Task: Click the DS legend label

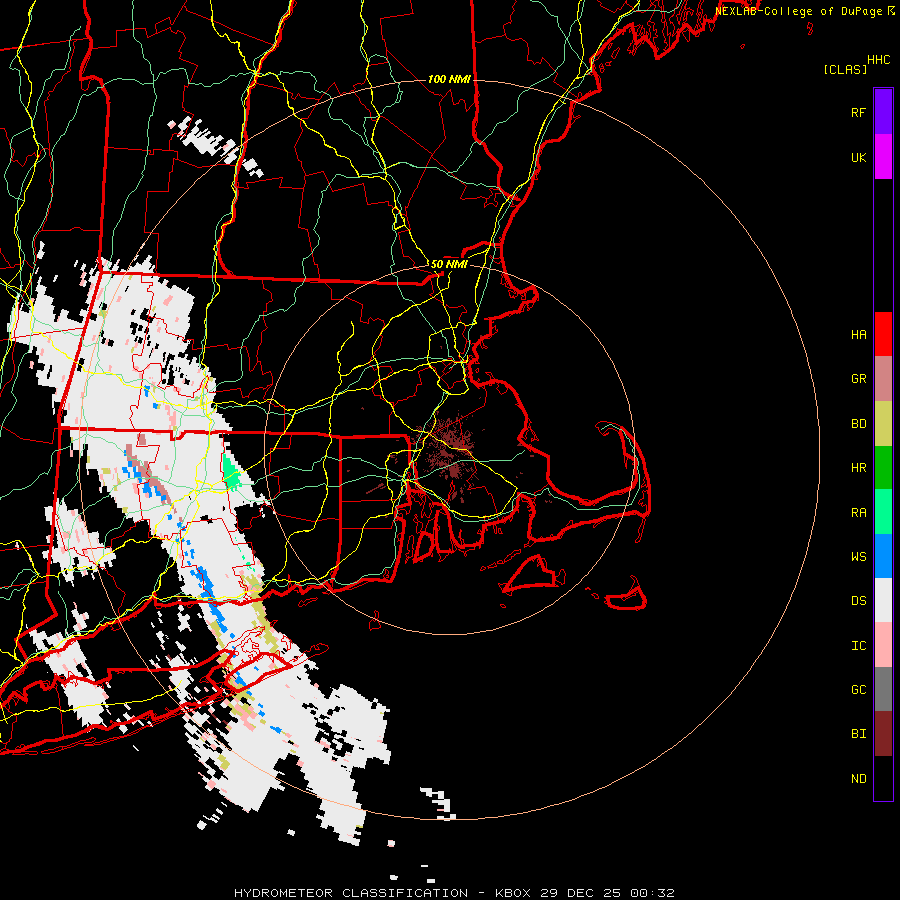Action: coord(858,601)
